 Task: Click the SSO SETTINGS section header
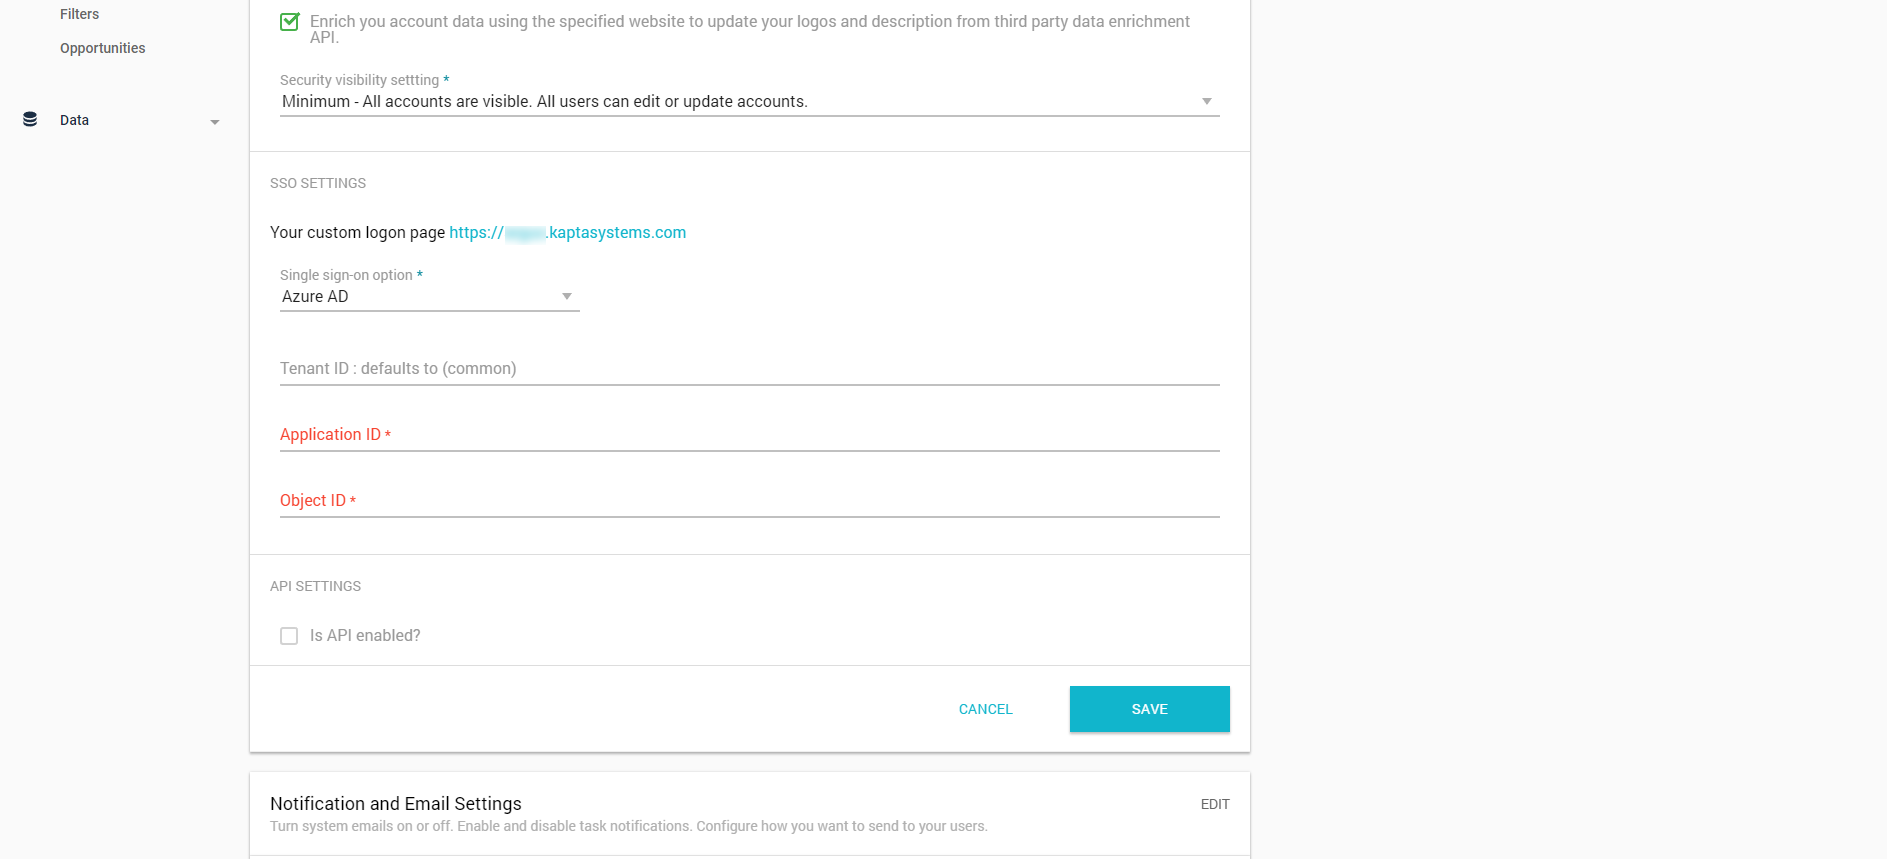(x=318, y=183)
